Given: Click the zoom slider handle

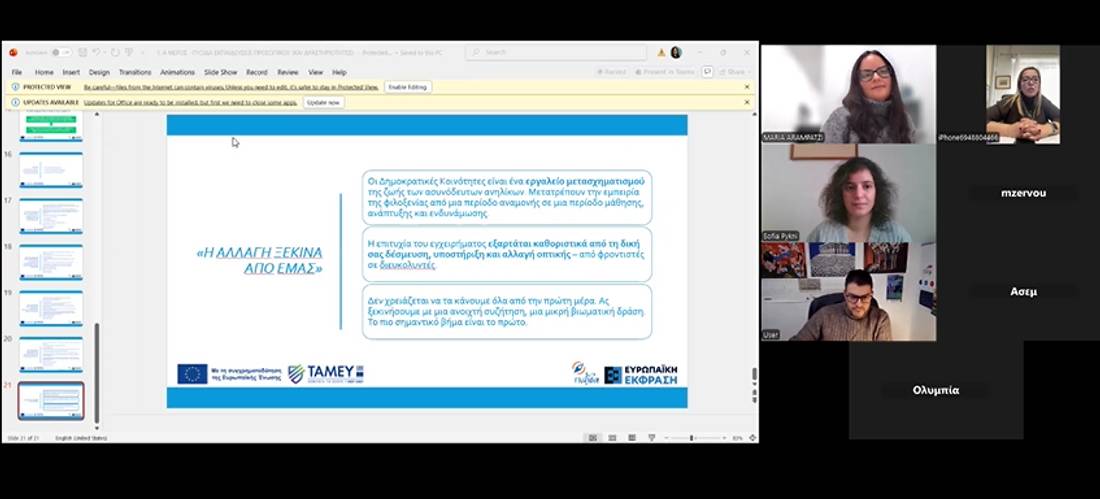Looking at the screenshot, I should click(x=691, y=438).
